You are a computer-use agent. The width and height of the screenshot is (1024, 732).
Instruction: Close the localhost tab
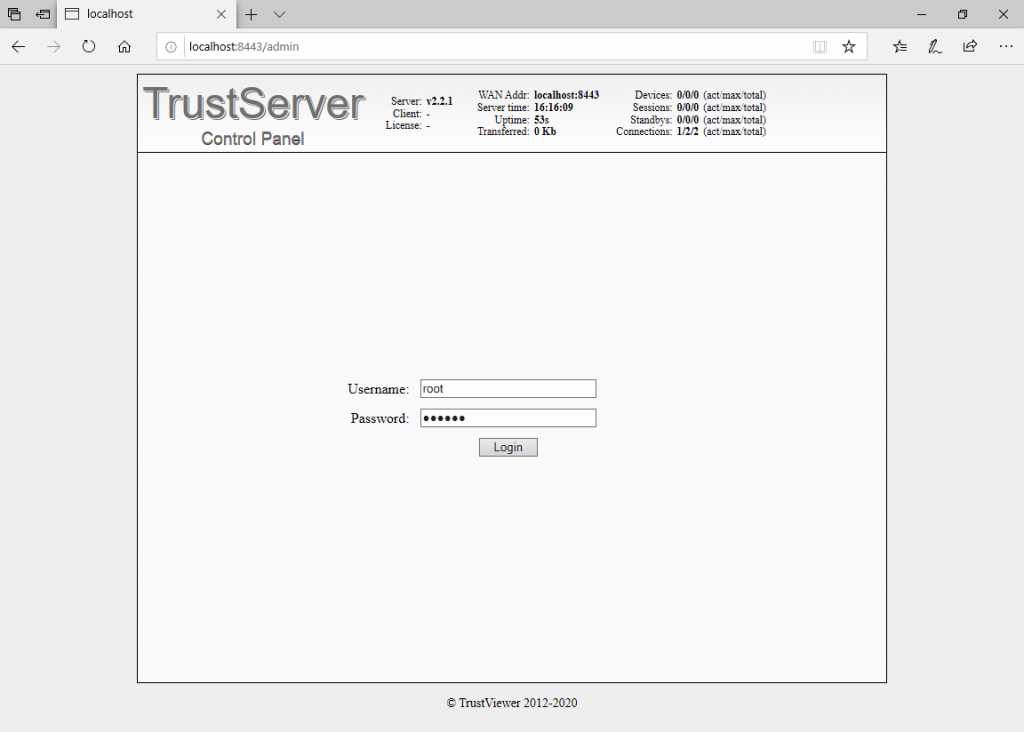click(x=221, y=14)
